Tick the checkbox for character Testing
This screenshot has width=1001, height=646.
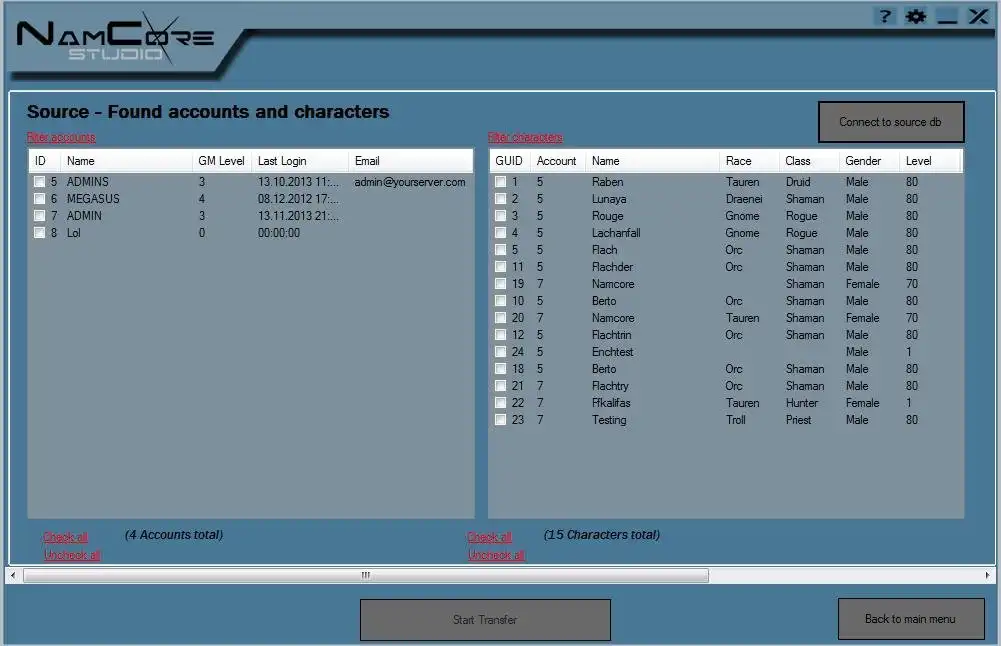click(x=500, y=419)
